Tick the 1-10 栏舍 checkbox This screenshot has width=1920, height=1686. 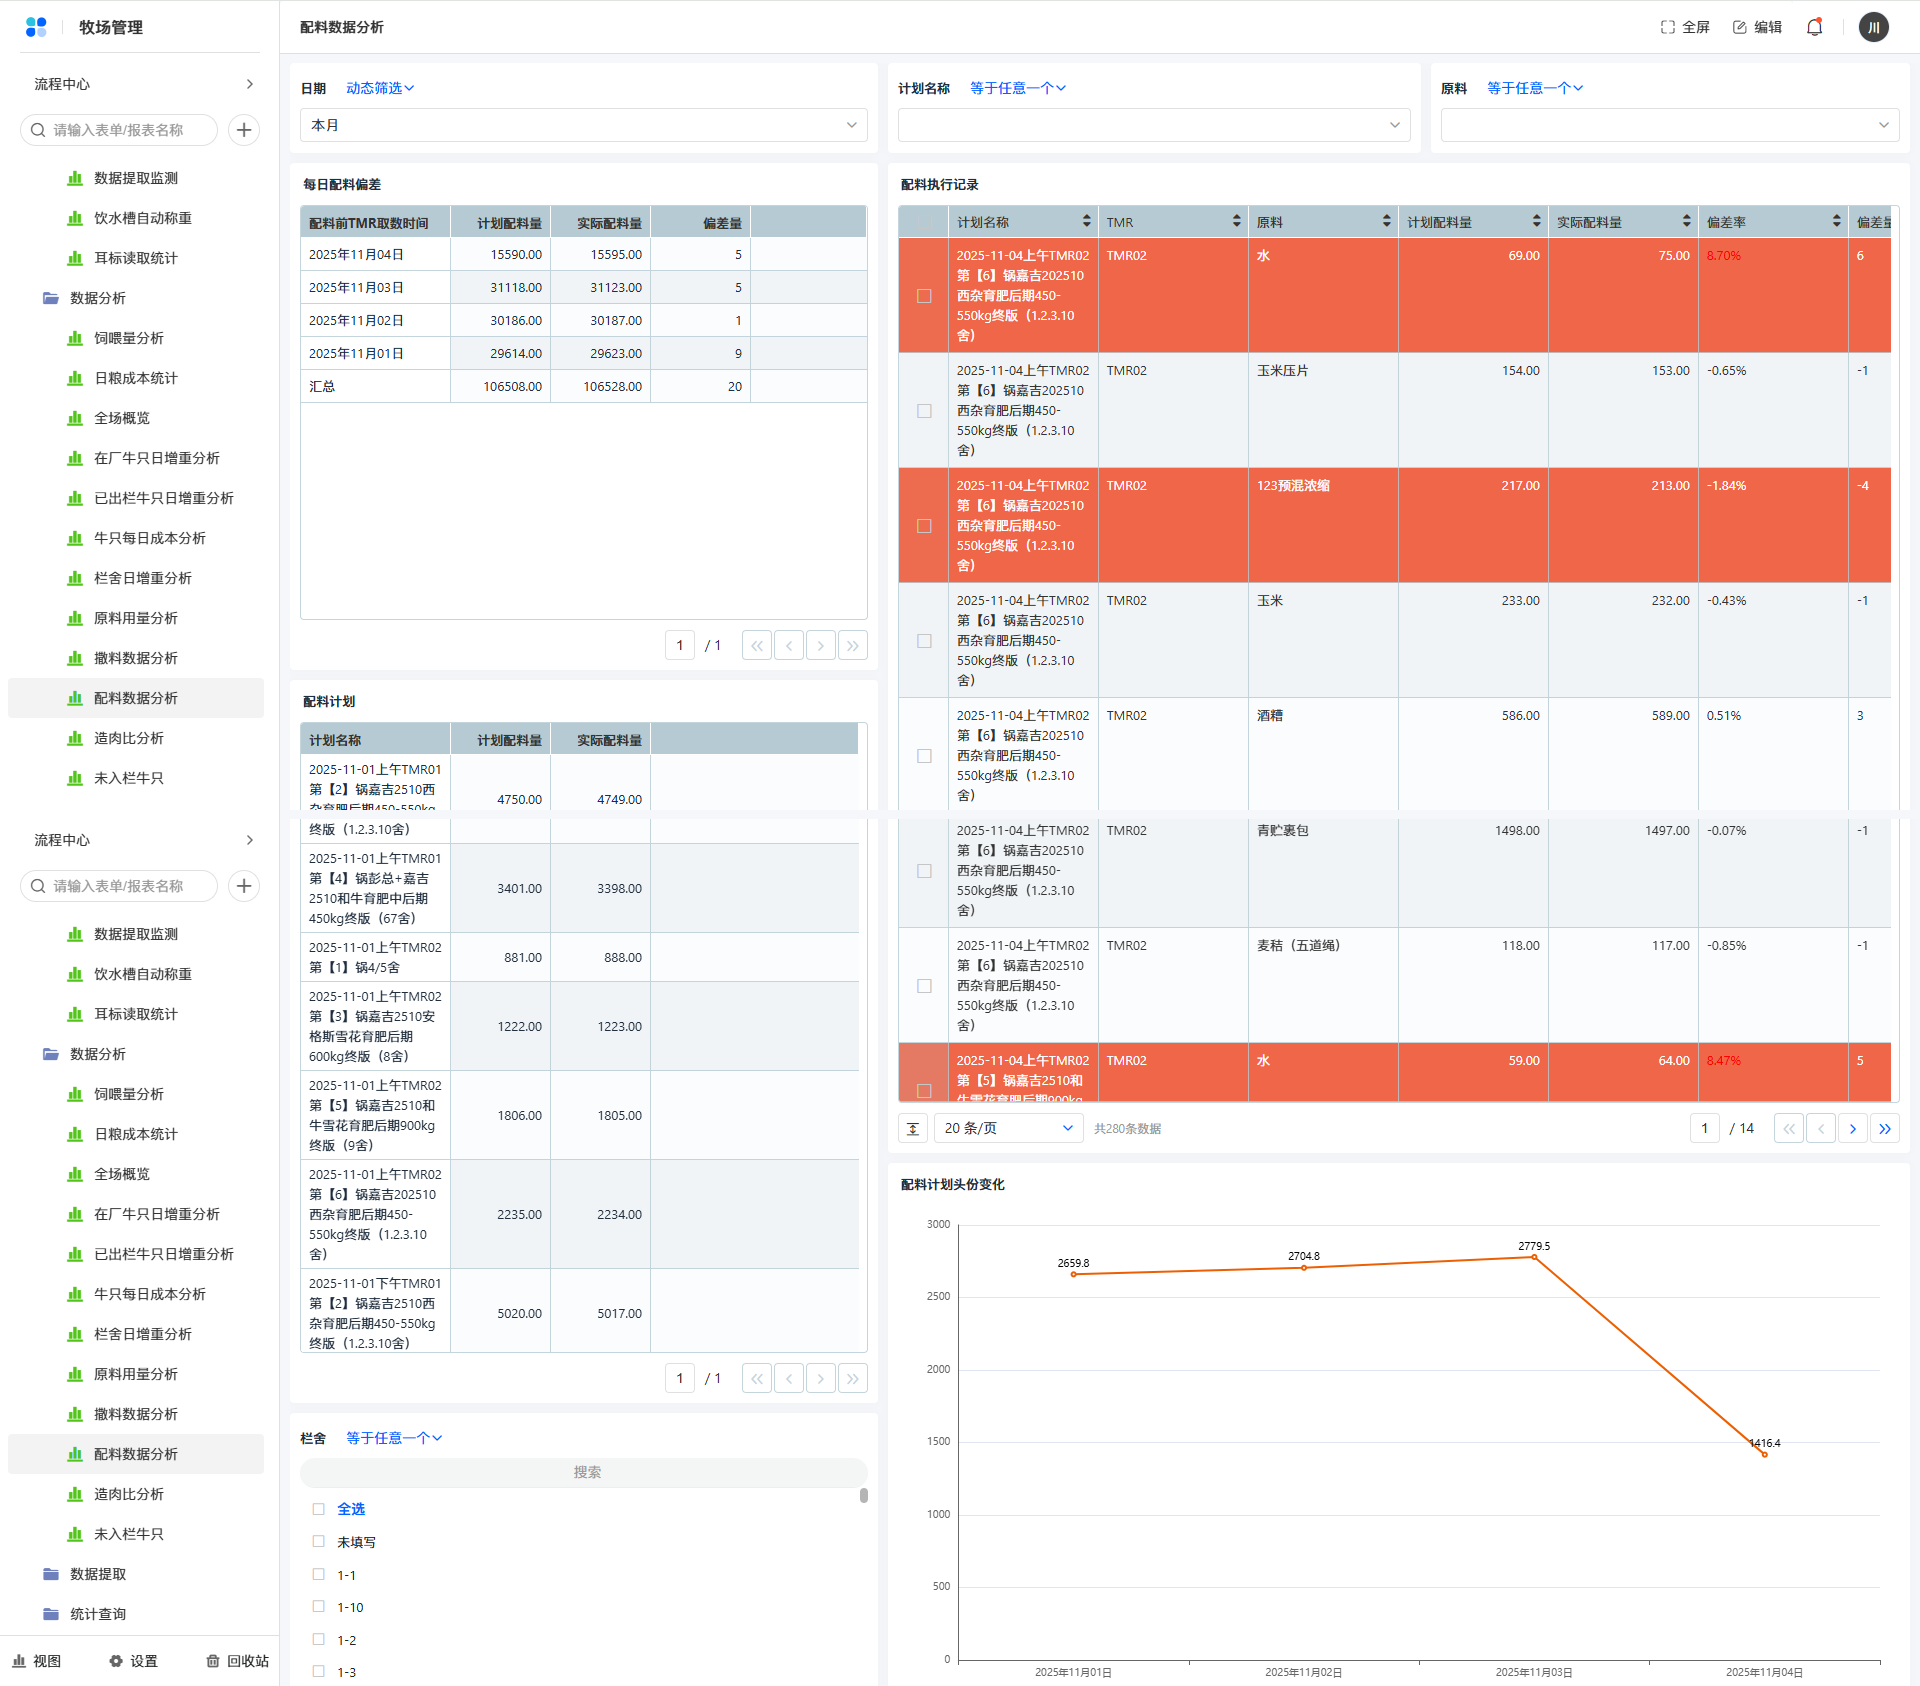click(318, 1607)
